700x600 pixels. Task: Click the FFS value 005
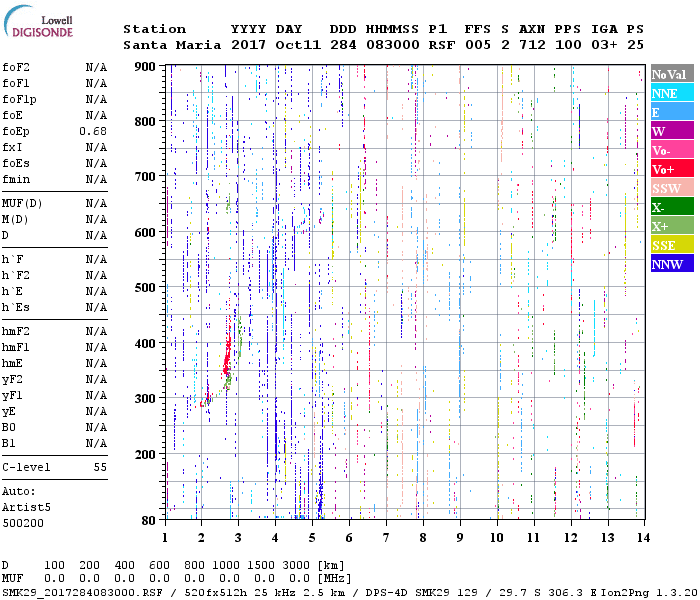(x=478, y=45)
